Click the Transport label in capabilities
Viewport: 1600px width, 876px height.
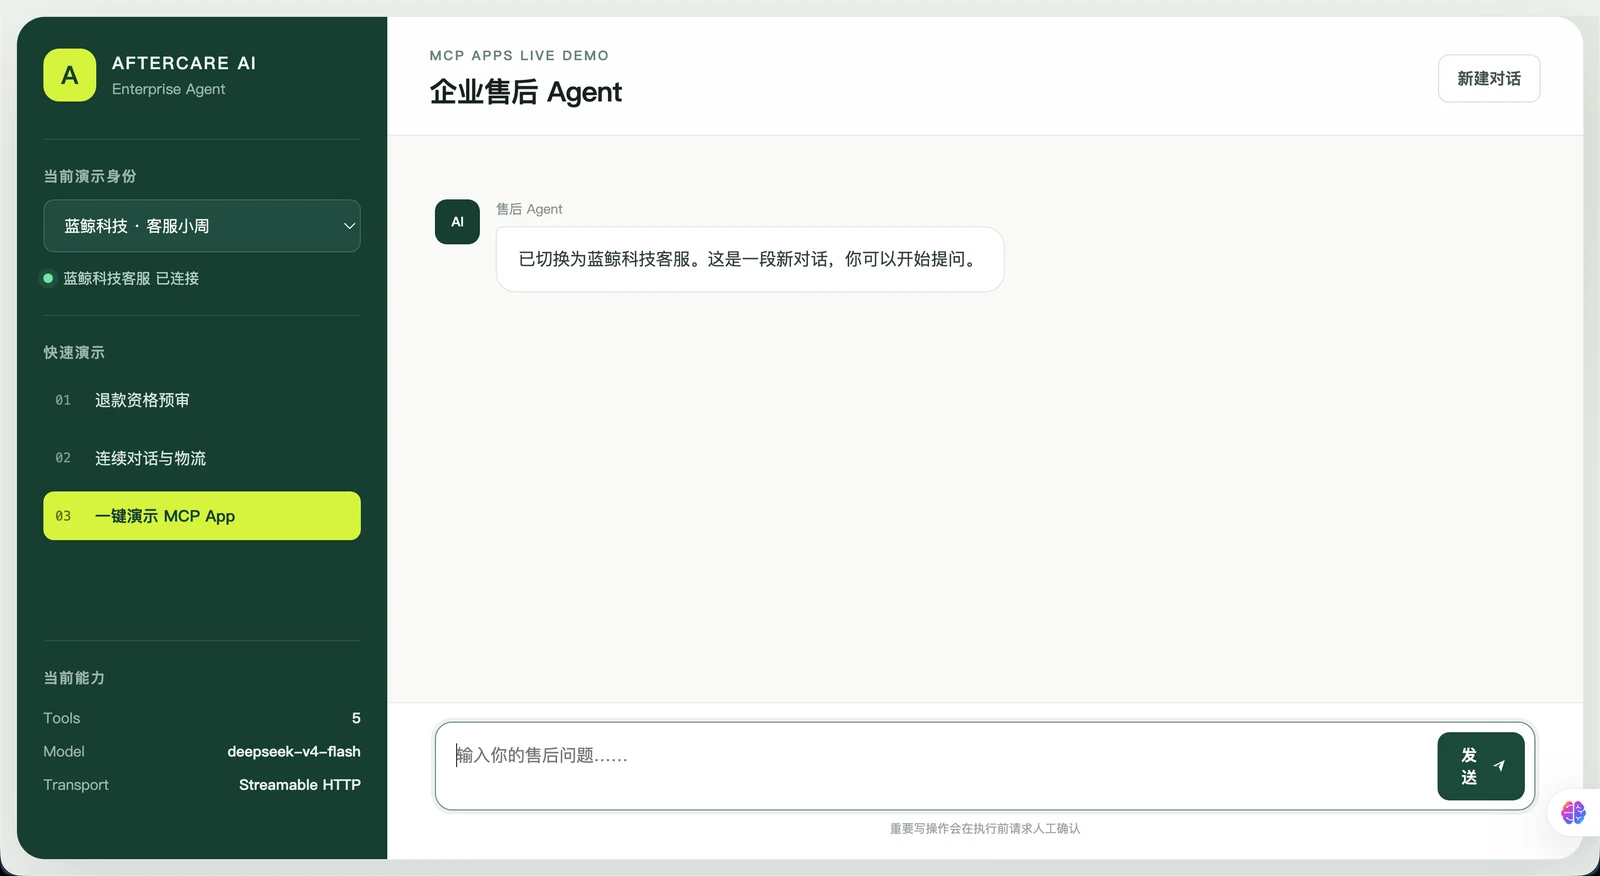[76, 785]
